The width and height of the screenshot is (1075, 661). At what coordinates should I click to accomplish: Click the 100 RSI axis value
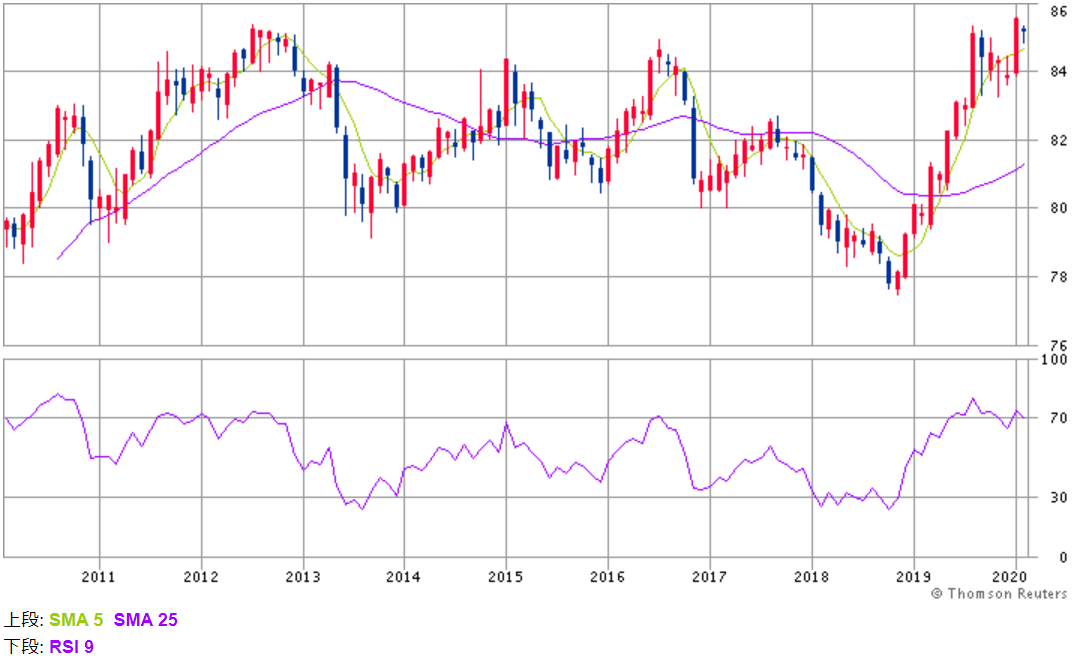[1054, 359]
